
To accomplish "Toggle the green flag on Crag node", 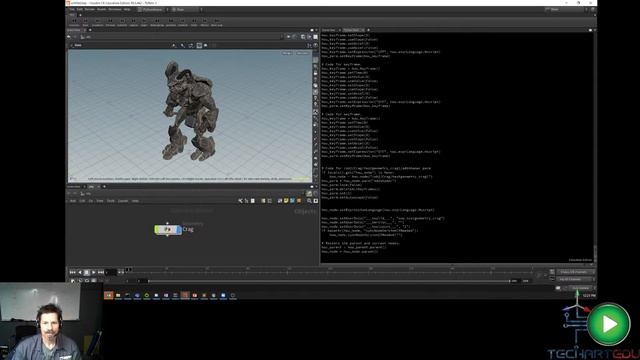I will click(x=157, y=229).
